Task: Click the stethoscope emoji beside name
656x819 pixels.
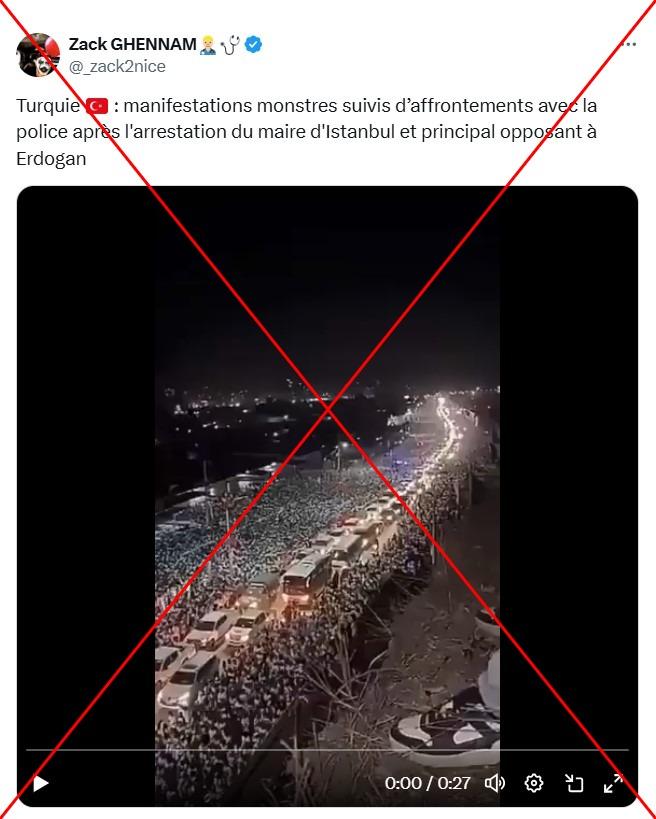Action: pyautogui.click(x=230, y=44)
